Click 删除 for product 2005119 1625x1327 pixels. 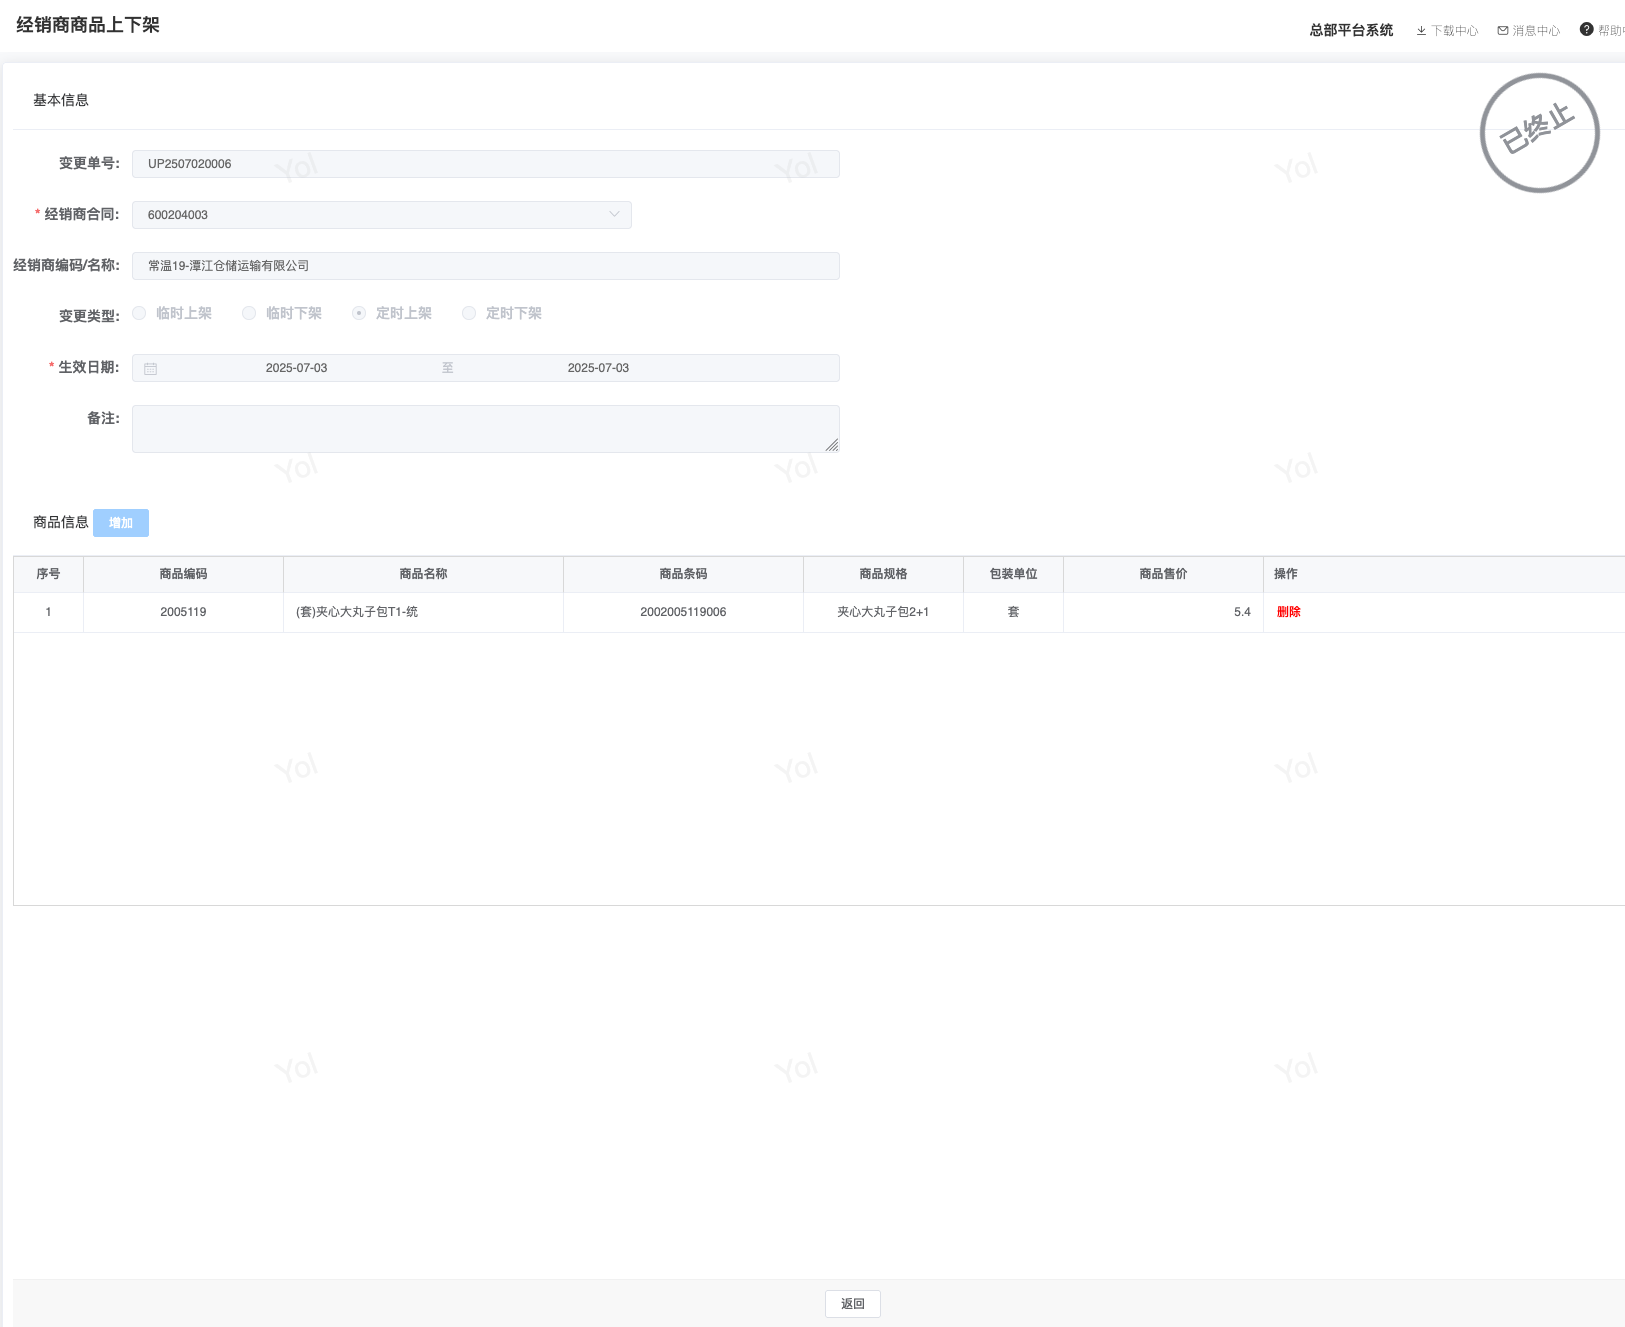pyautogui.click(x=1288, y=612)
